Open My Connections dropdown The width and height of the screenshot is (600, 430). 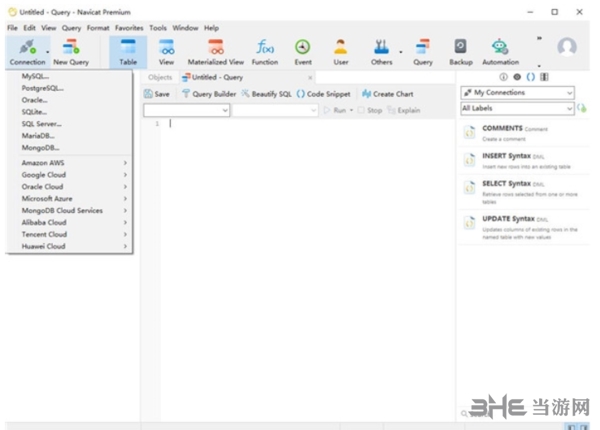pos(518,93)
